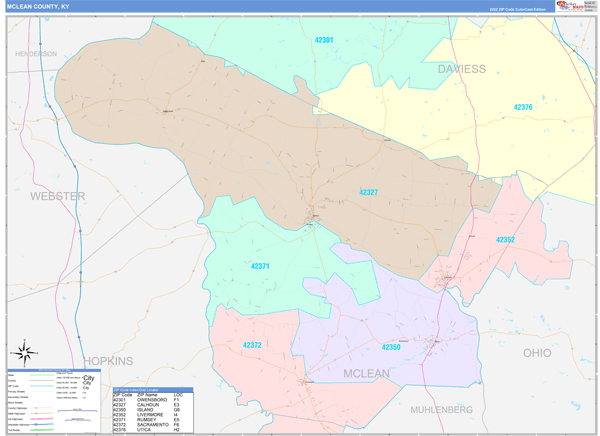Click the Webster county label

(x=57, y=196)
